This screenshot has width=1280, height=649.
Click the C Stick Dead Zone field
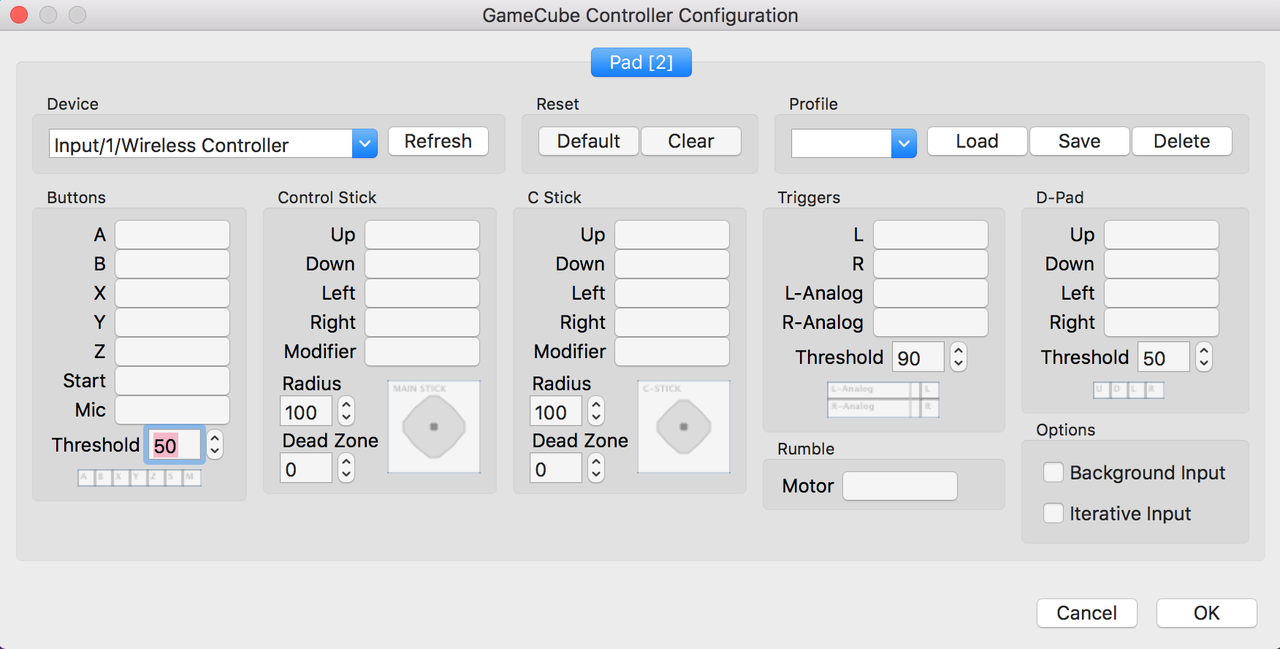(556, 468)
